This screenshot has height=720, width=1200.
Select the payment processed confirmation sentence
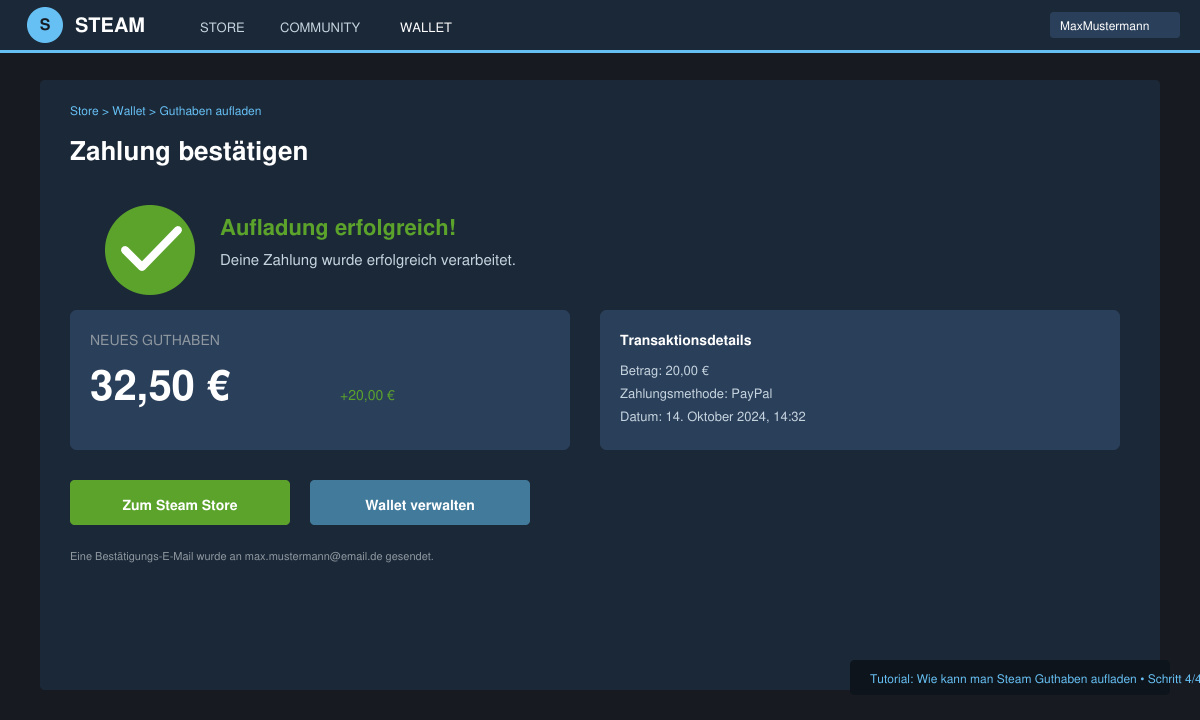(368, 260)
